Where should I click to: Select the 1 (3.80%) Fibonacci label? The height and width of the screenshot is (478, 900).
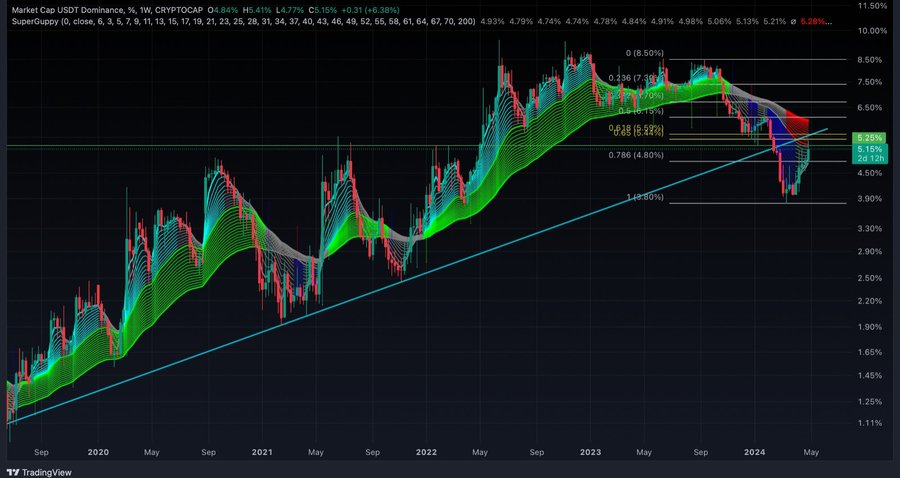(645, 197)
